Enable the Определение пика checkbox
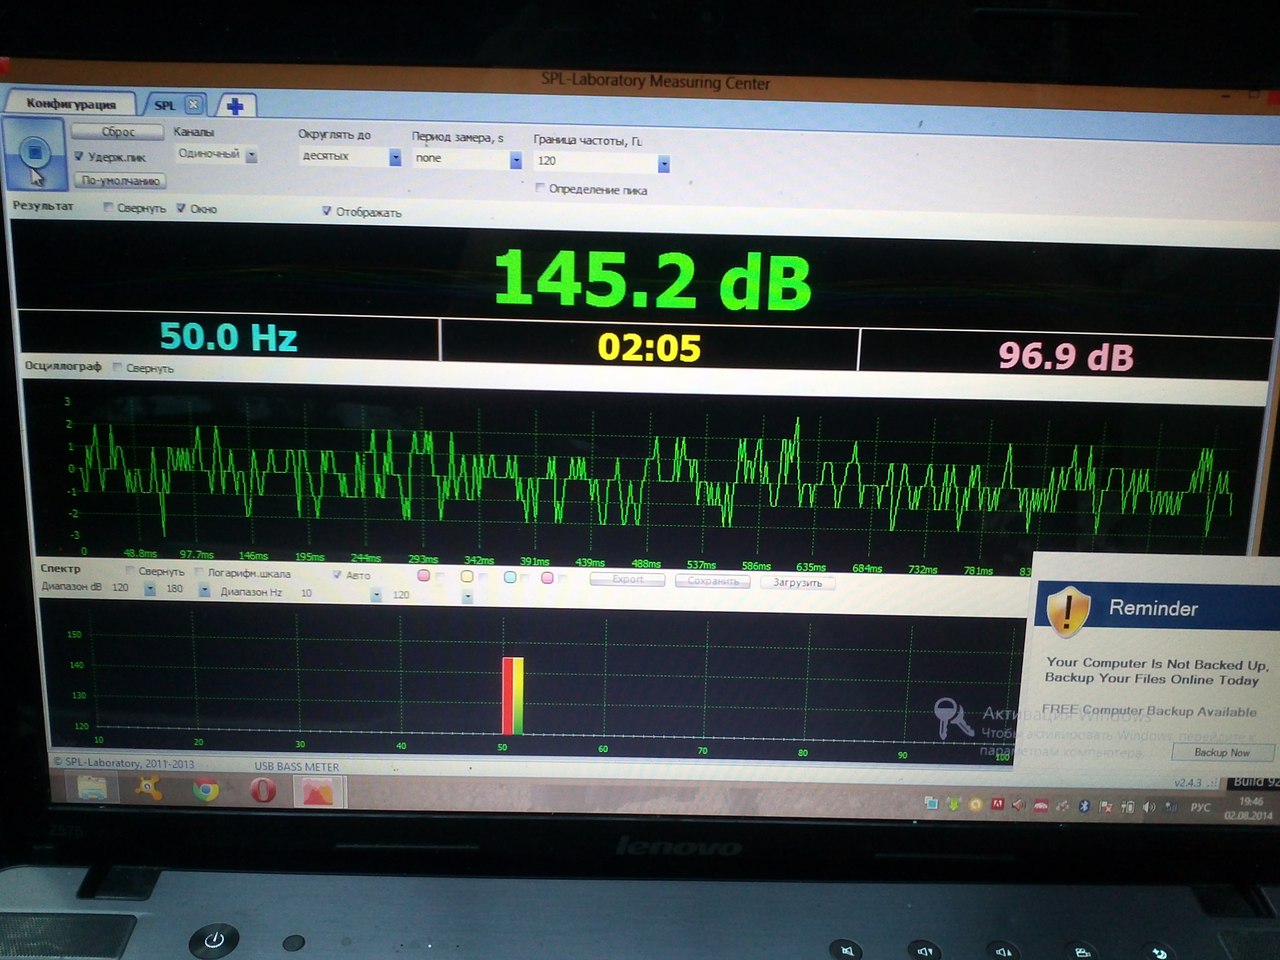The height and width of the screenshot is (960, 1280). pyautogui.click(x=540, y=188)
